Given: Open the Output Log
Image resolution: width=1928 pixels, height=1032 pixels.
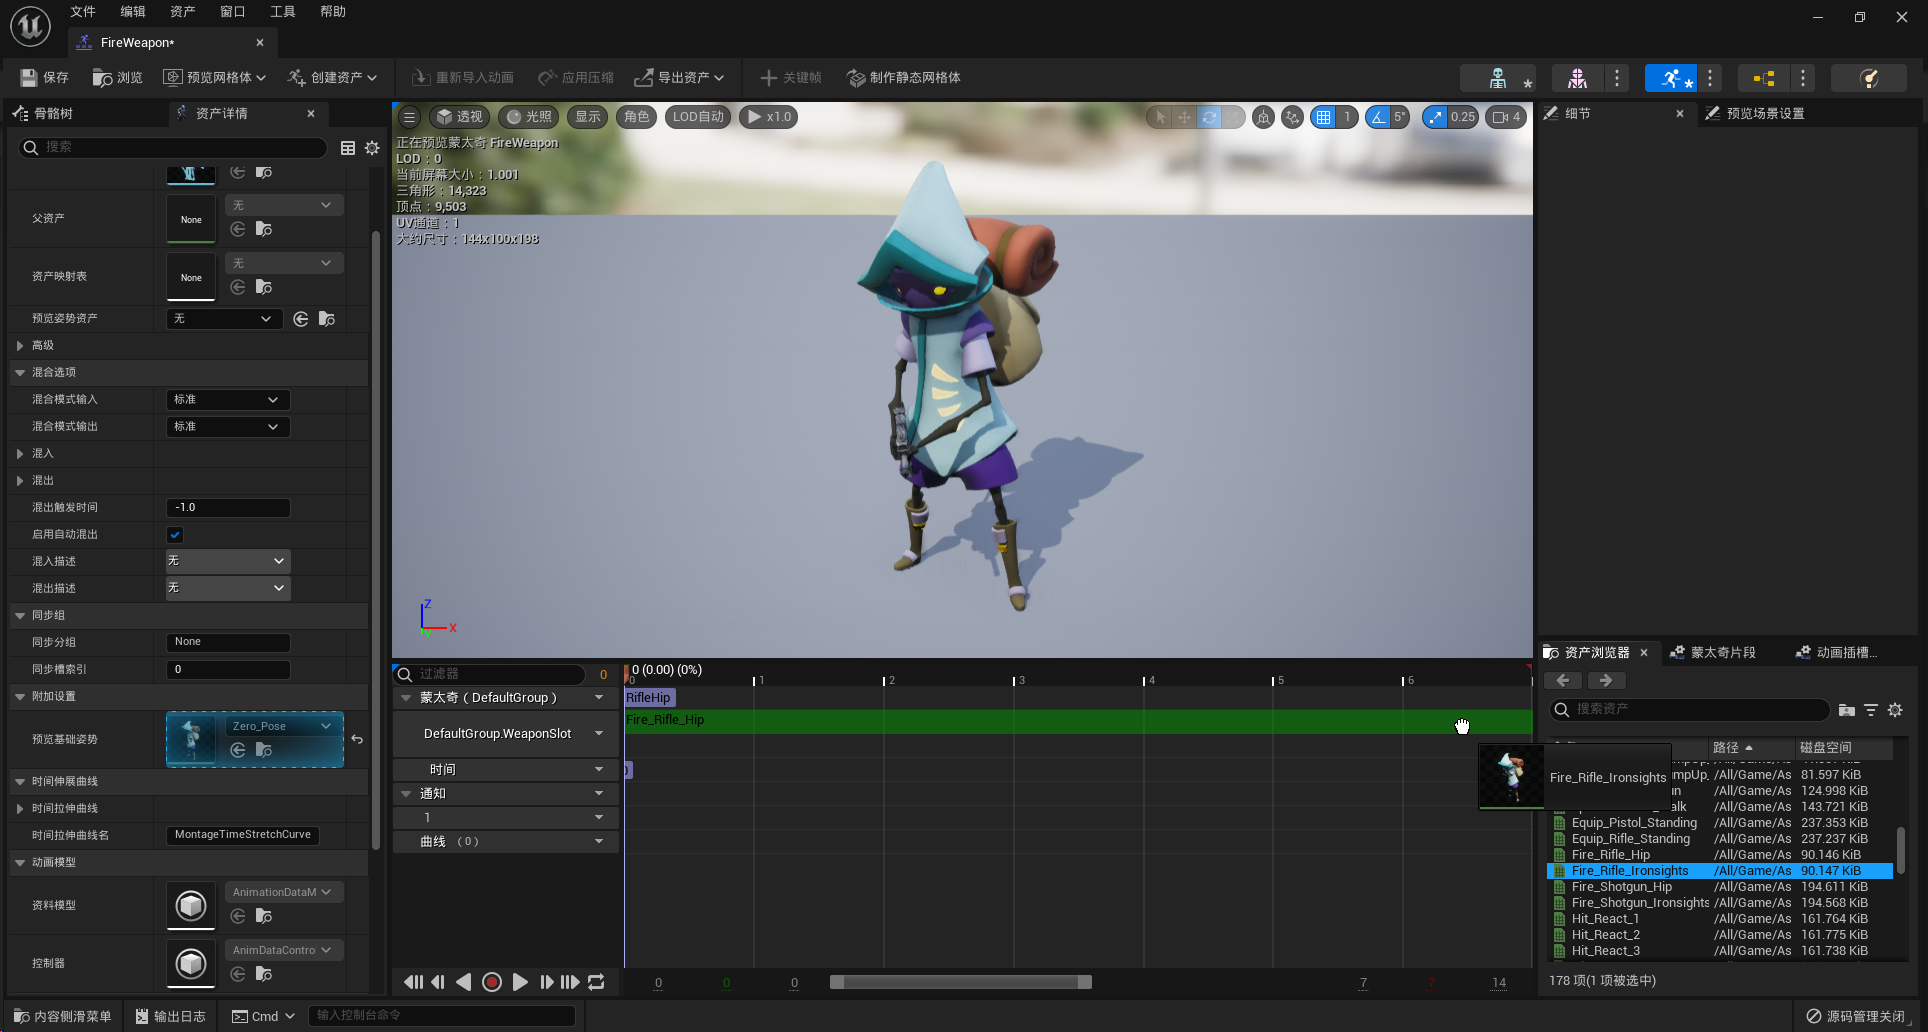Looking at the screenshot, I should click(170, 1016).
